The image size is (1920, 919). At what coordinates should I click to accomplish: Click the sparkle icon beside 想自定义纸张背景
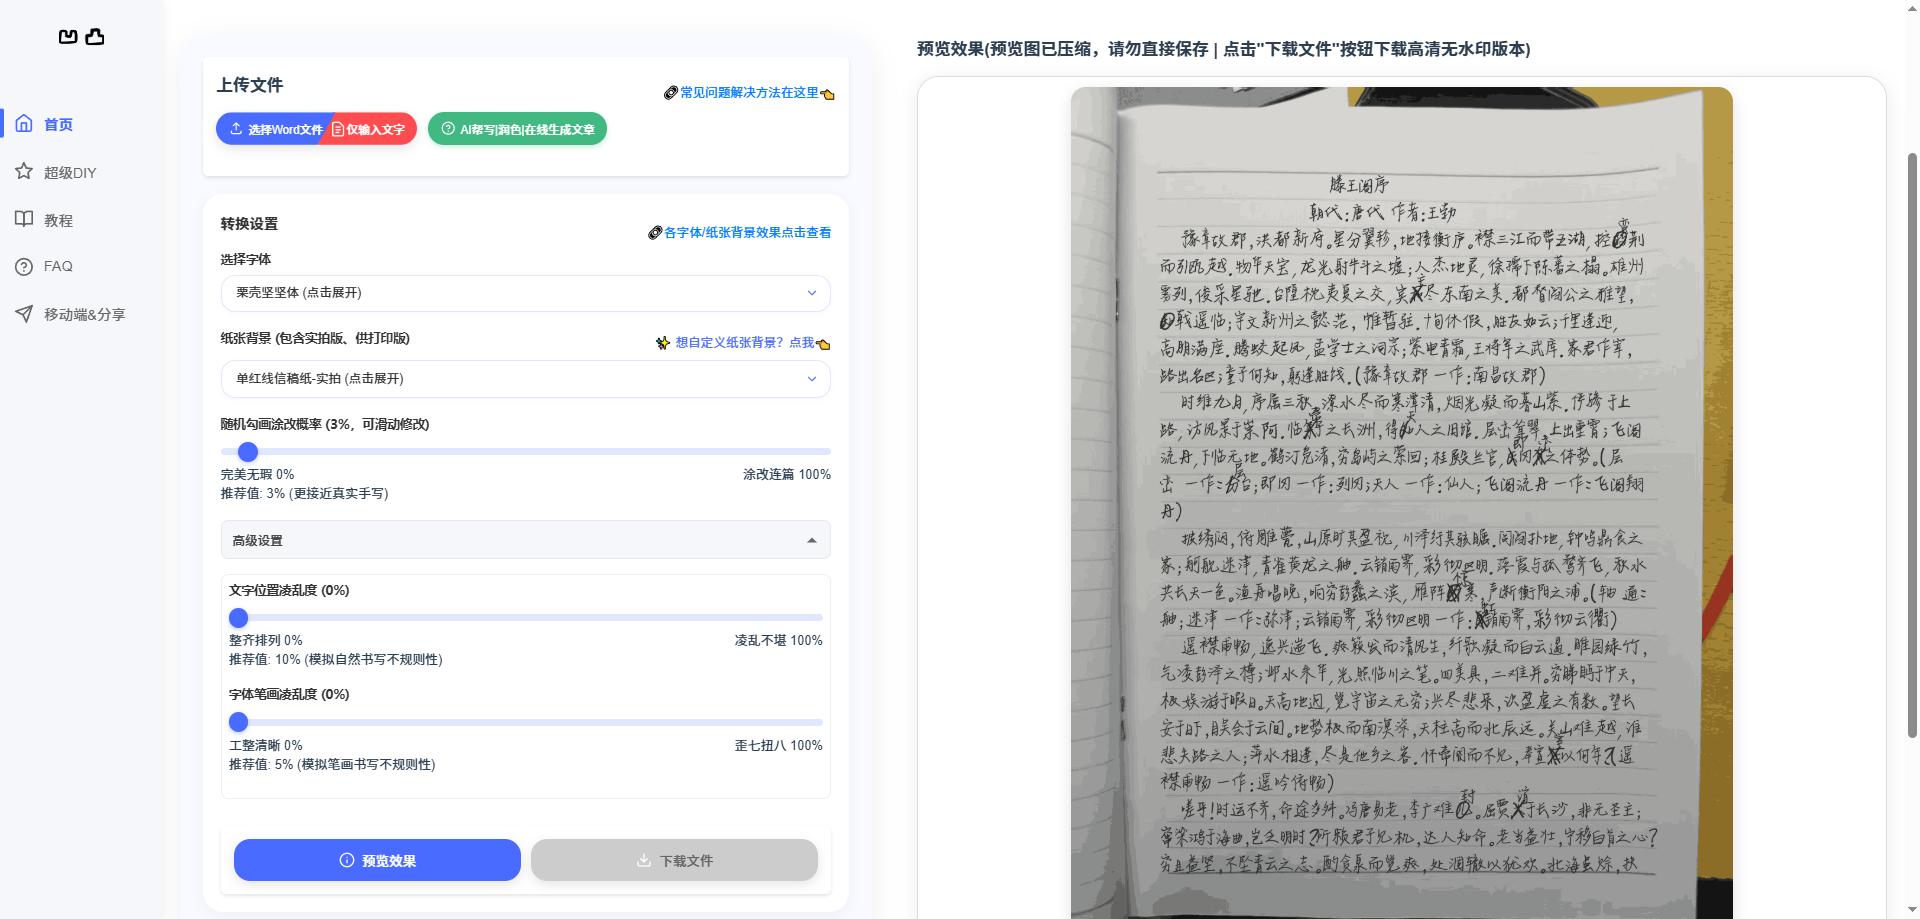click(662, 342)
